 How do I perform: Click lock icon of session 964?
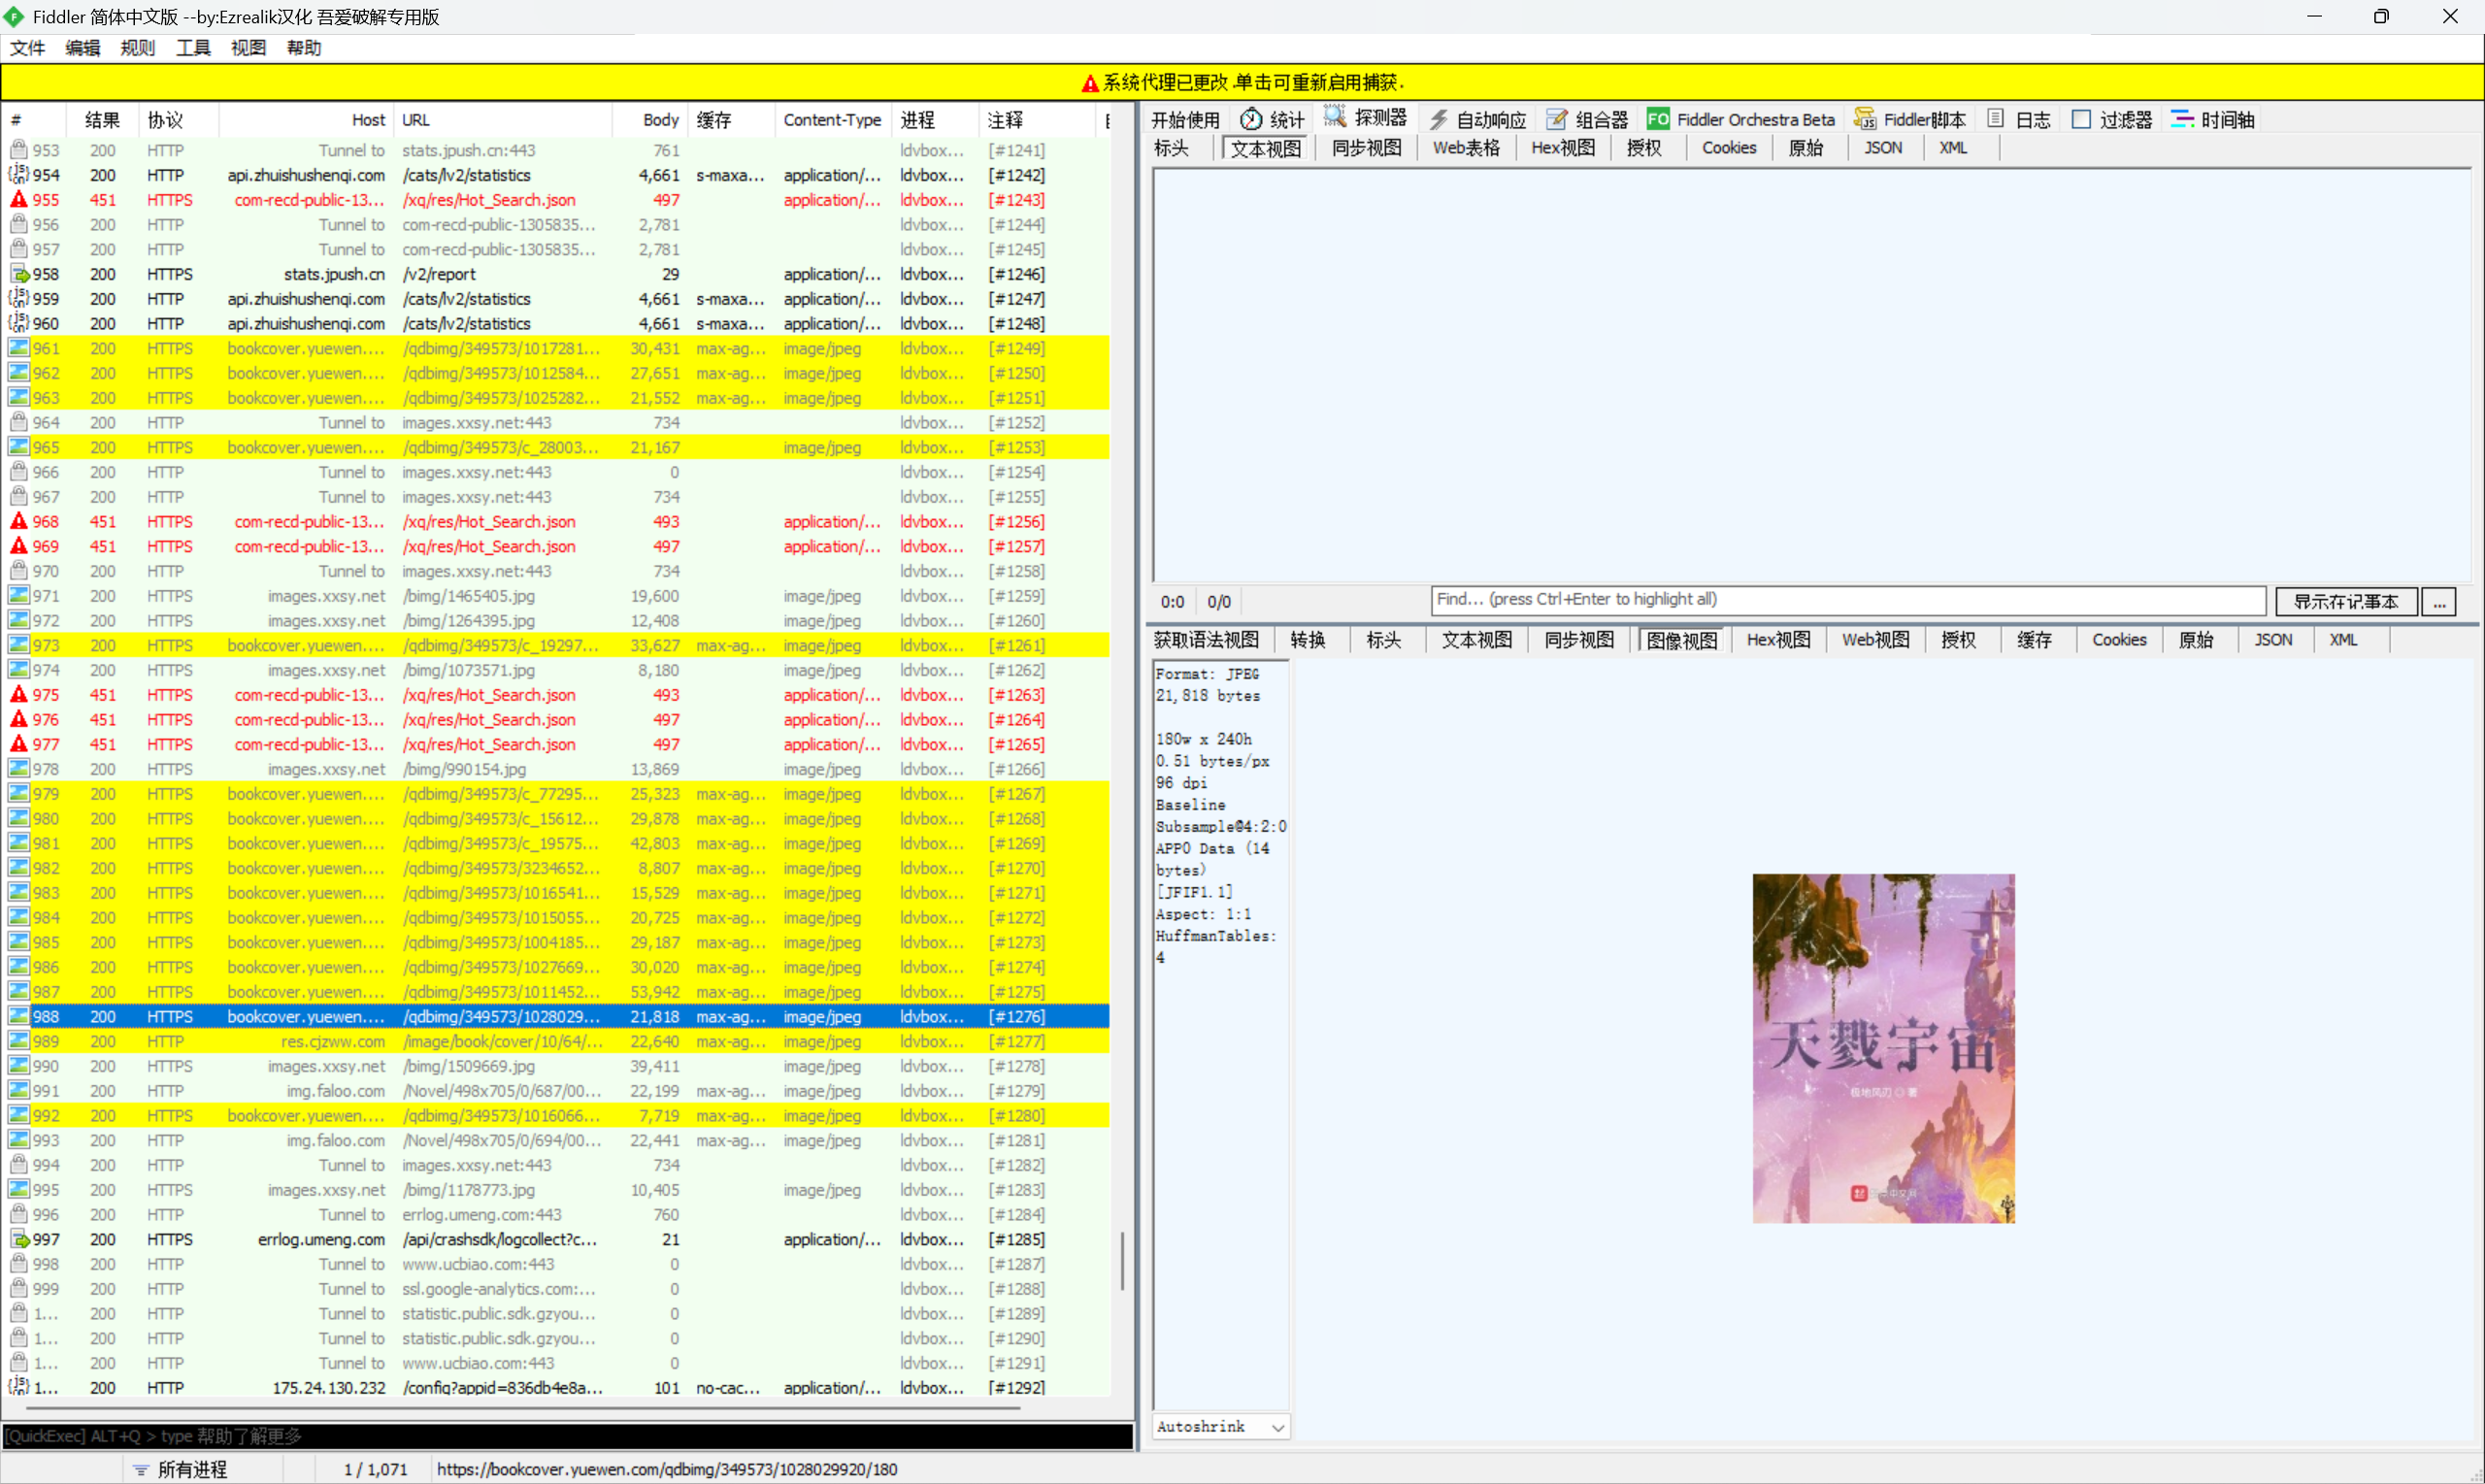19,422
